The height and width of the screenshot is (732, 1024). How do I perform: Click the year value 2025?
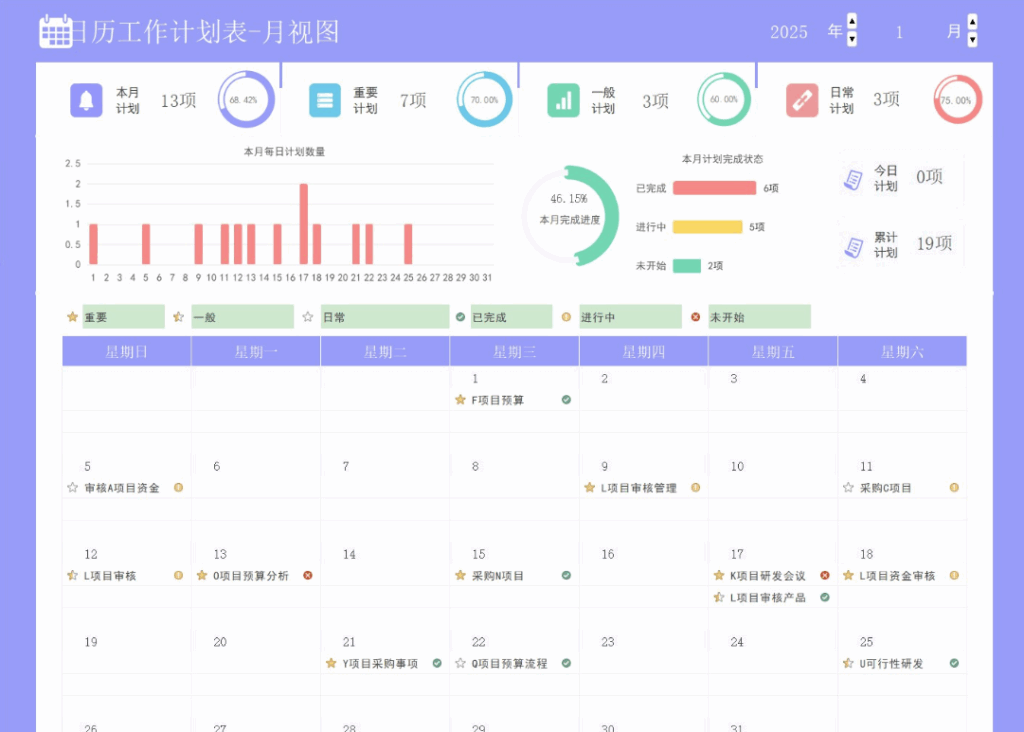(789, 32)
